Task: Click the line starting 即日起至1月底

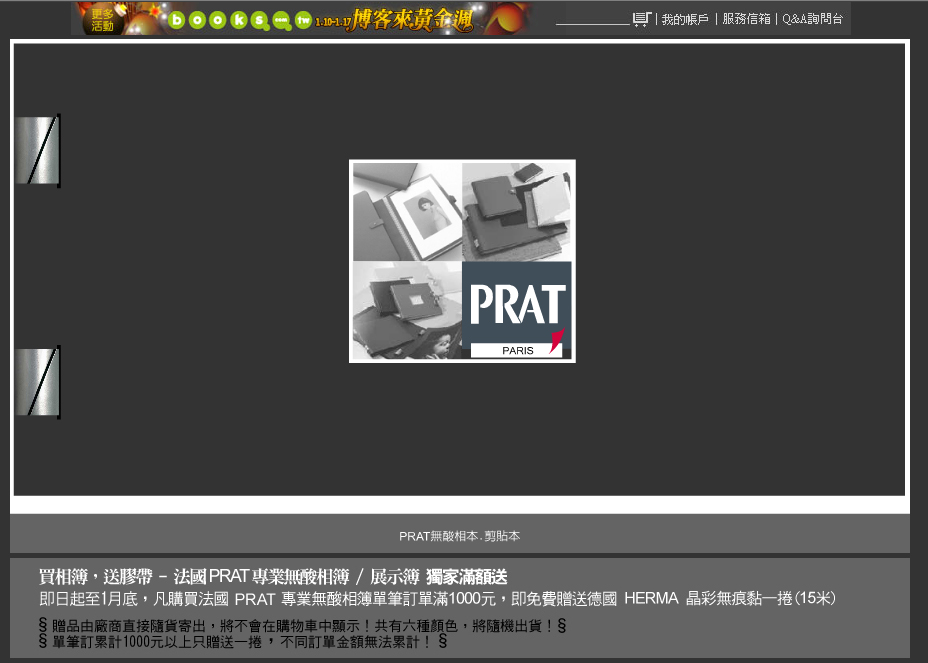Action: click(x=437, y=598)
